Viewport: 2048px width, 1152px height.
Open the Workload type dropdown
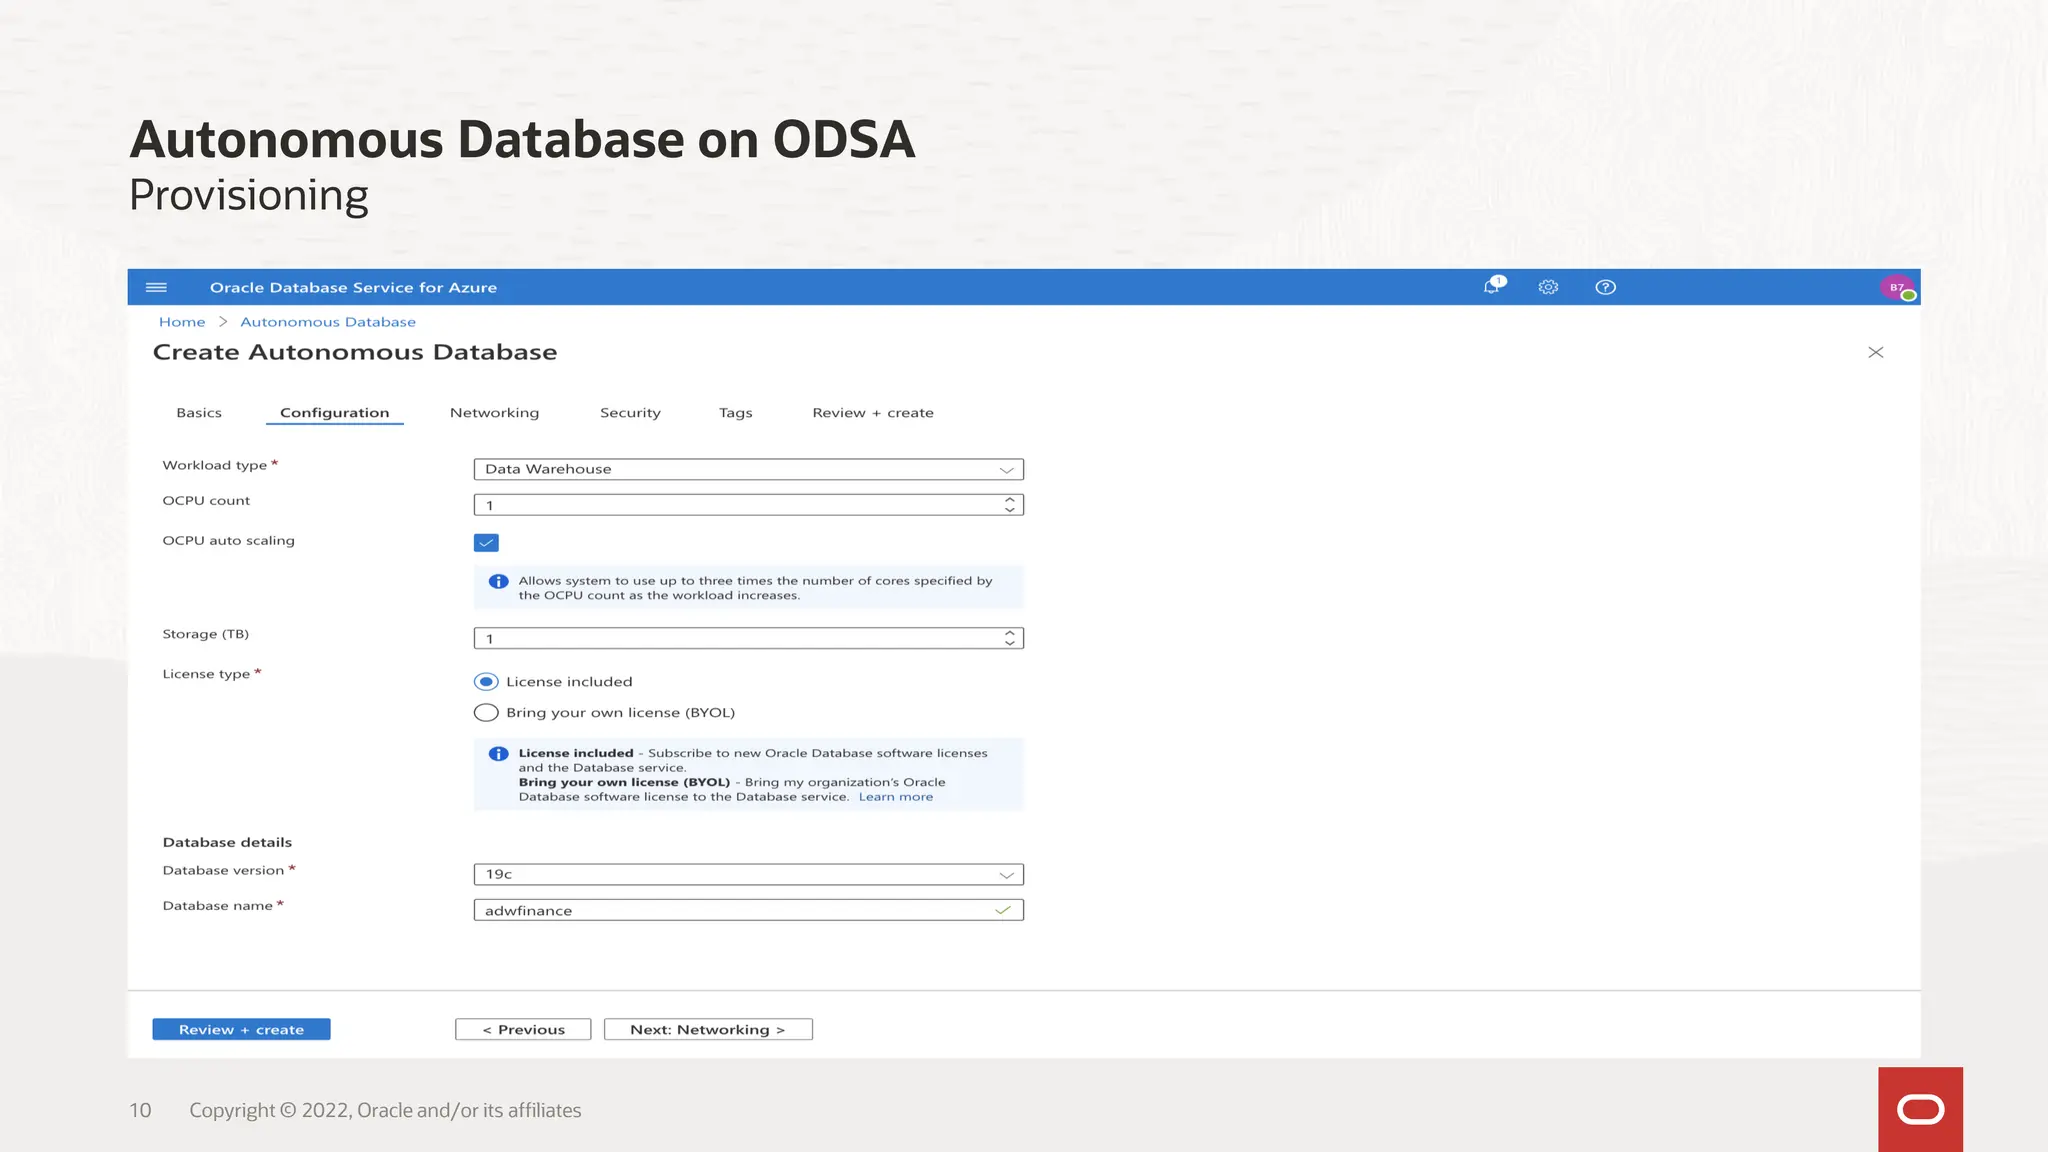pyautogui.click(x=748, y=469)
